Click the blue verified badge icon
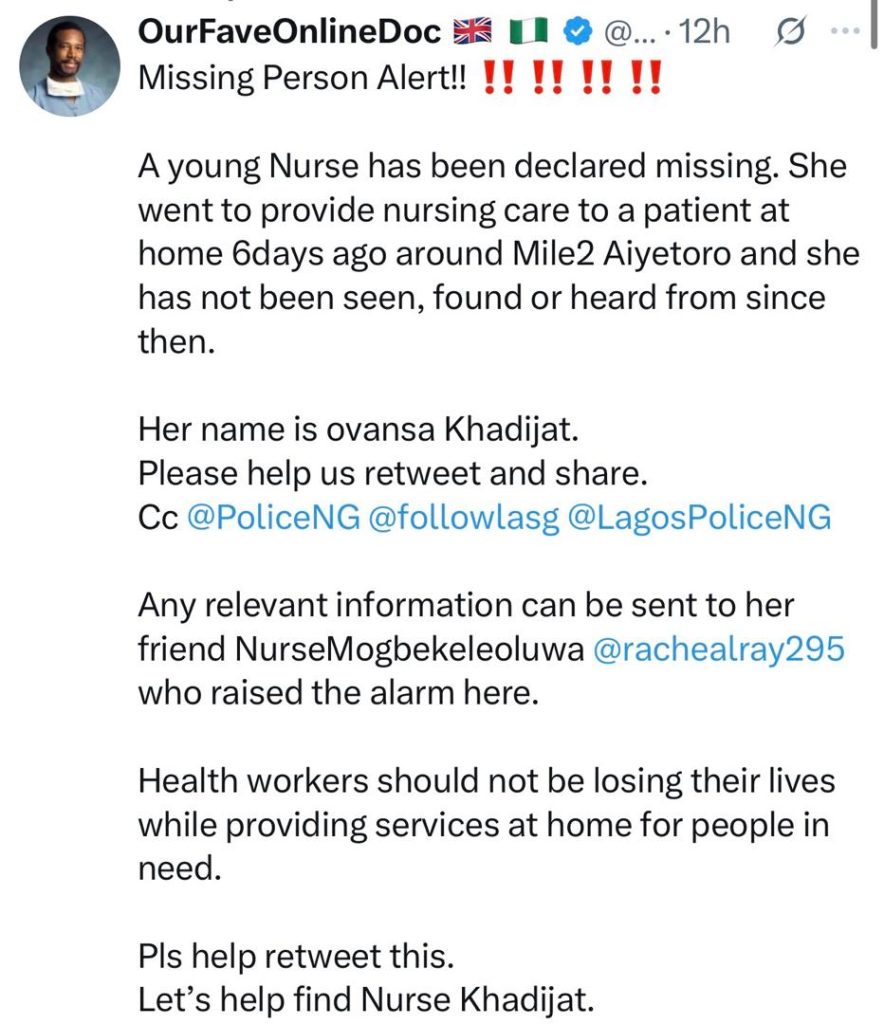This screenshot has height=1024, width=884. pos(577,31)
